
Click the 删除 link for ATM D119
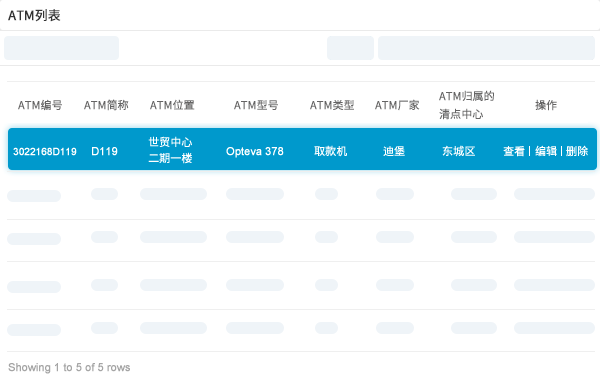pos(577,151)
